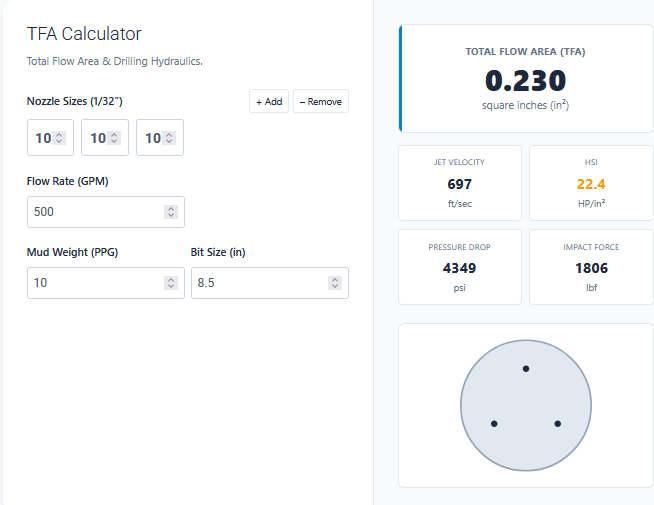Click the HSI value 22.4

coord(591,184)
